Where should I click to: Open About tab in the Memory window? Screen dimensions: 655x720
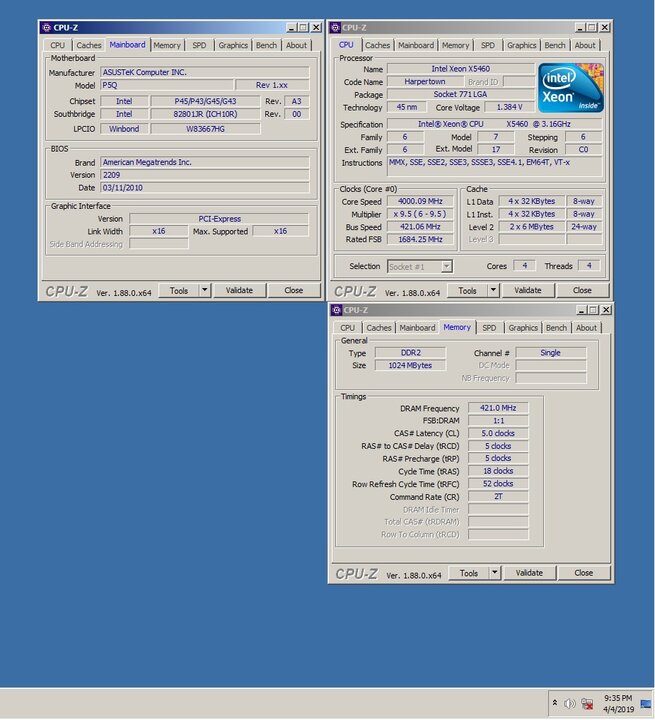click(586, 328)
